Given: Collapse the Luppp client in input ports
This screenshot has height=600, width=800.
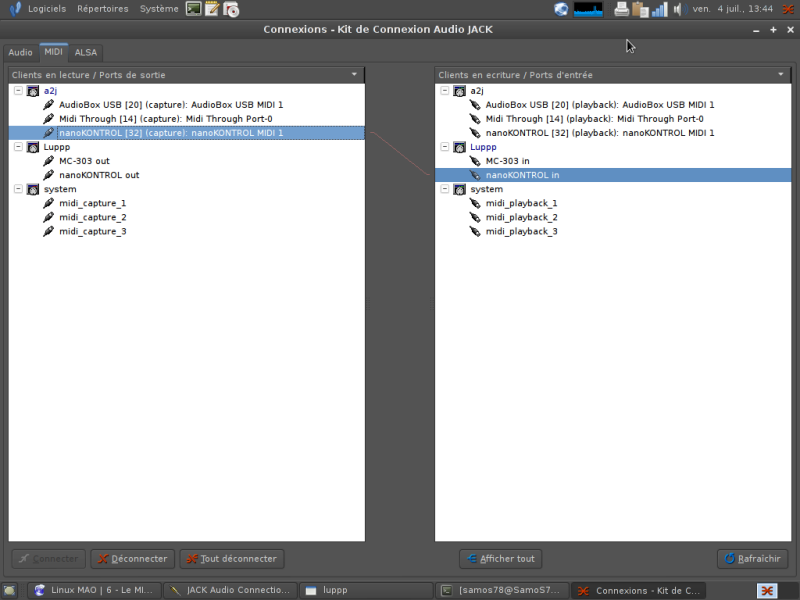Looking at the screenshot, I should pos(445,147).
